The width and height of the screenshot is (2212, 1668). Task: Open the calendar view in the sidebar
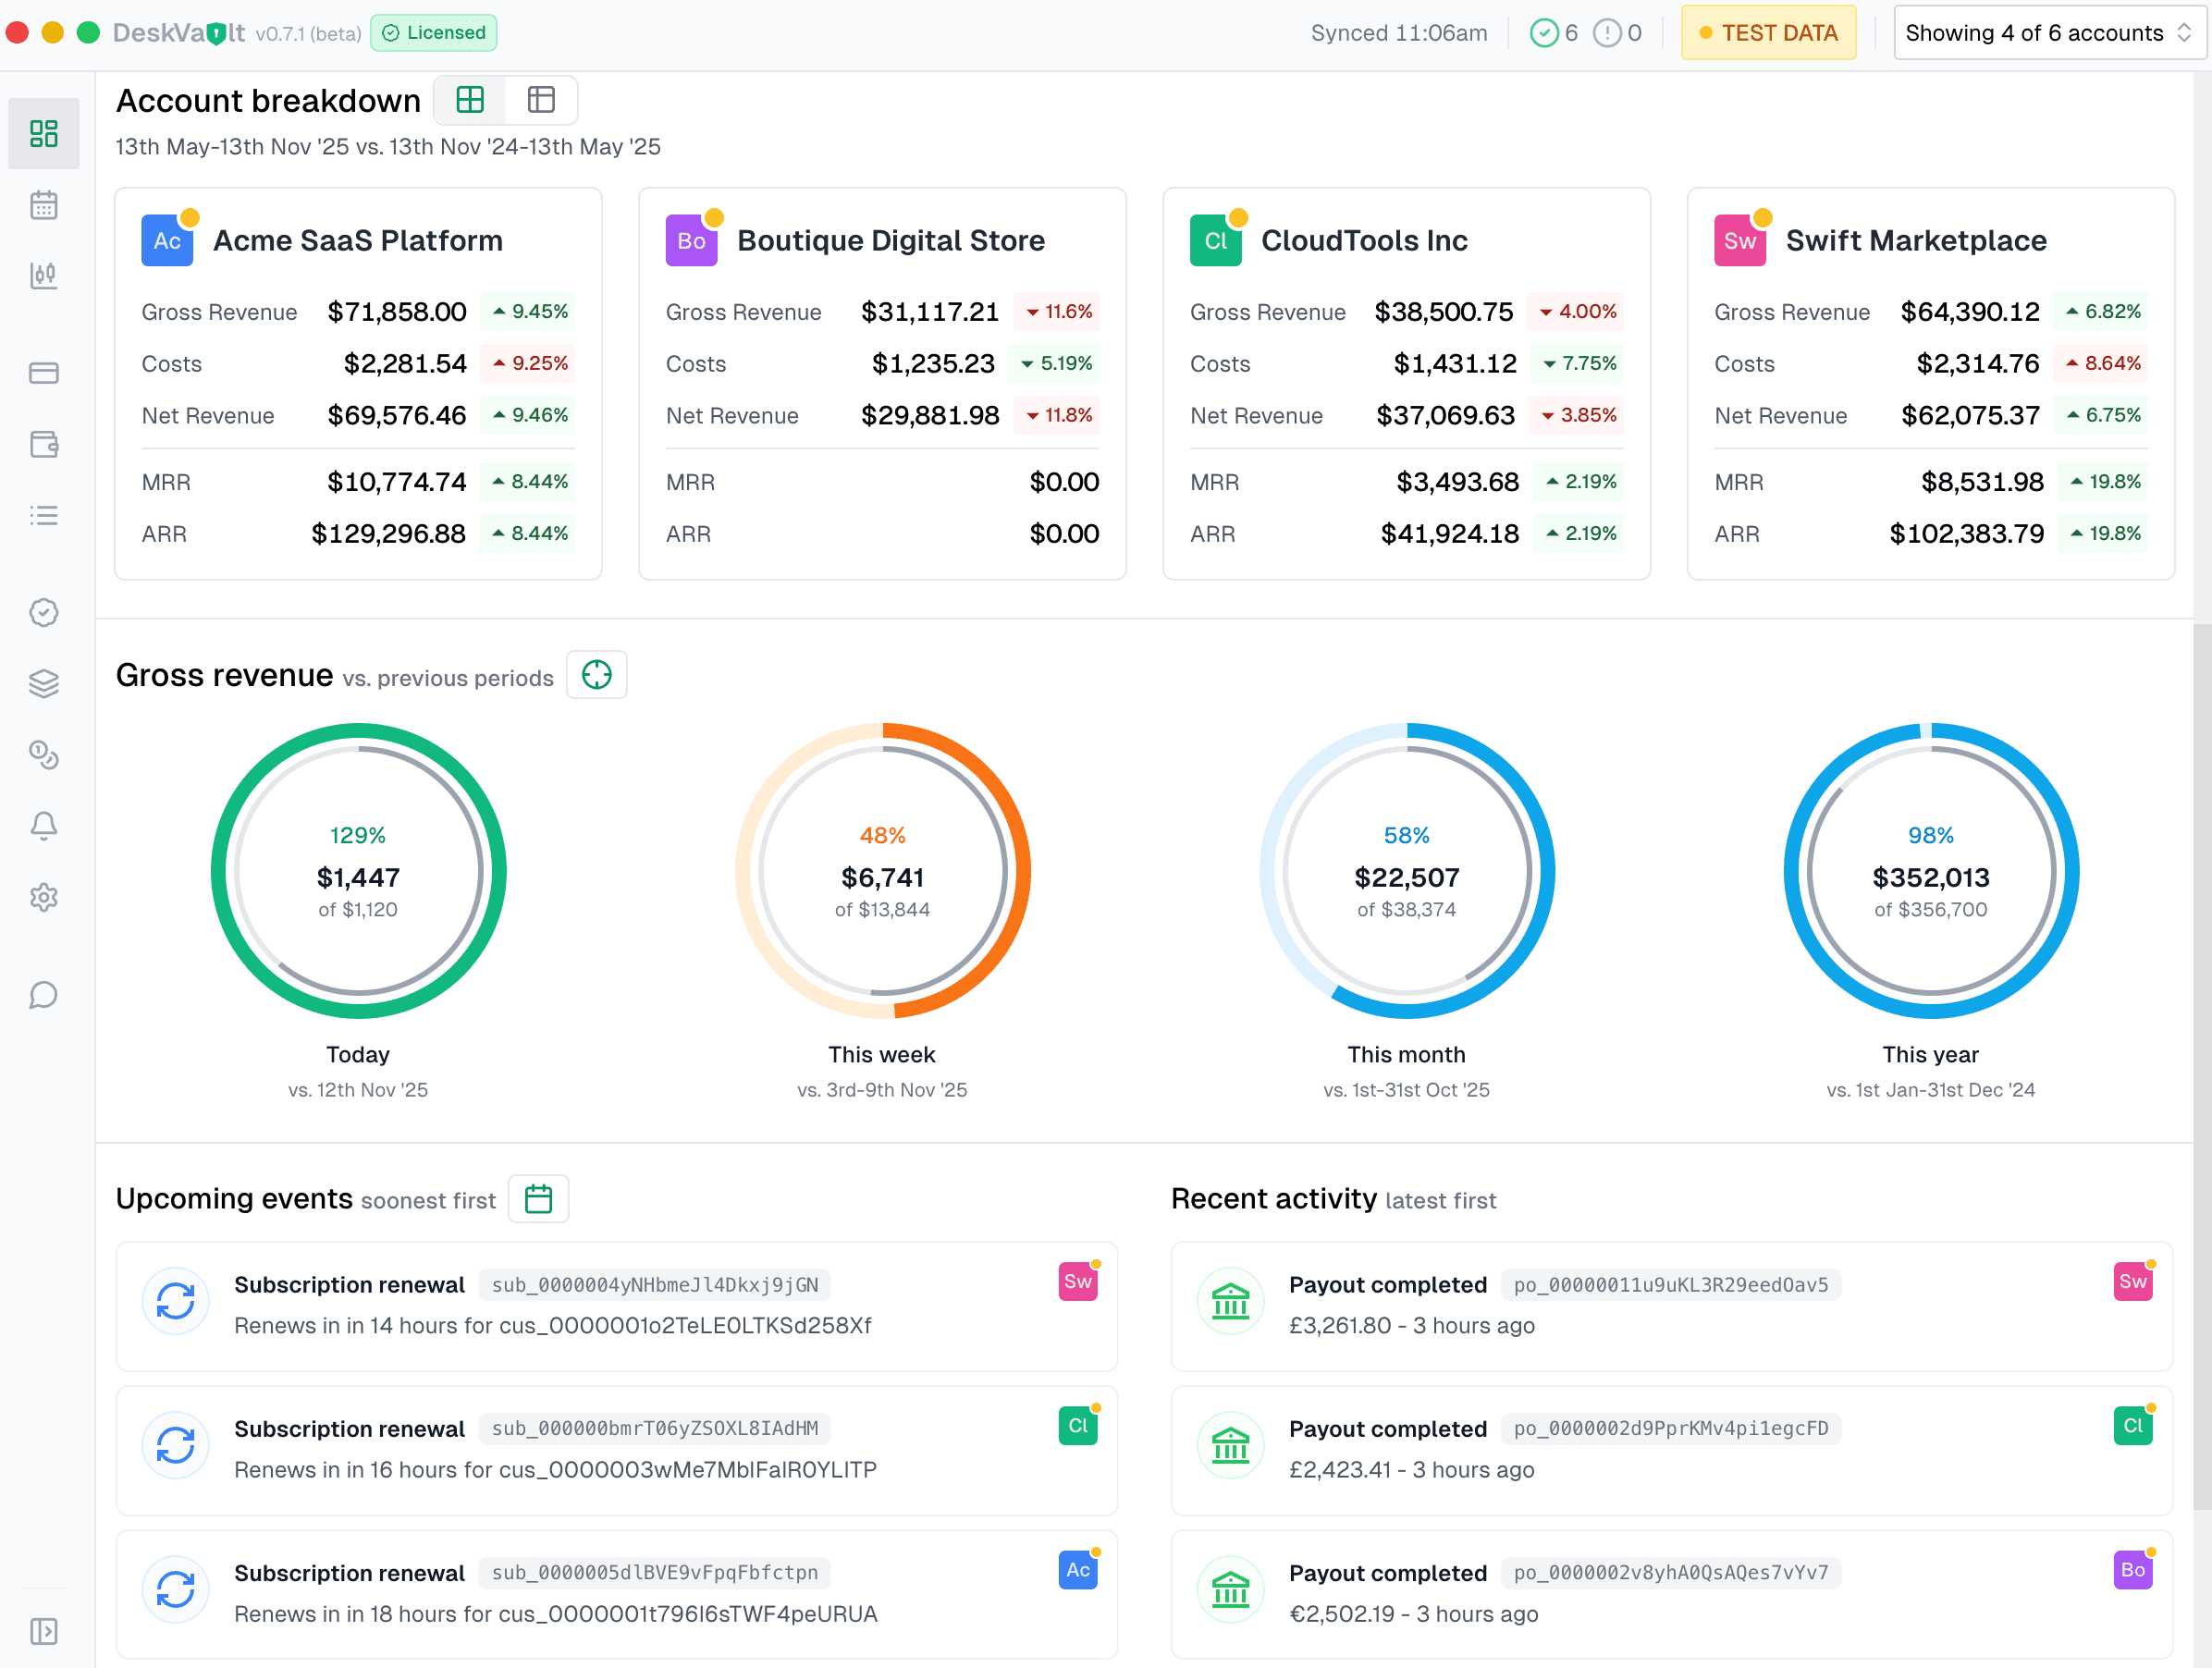click(44, 204)
